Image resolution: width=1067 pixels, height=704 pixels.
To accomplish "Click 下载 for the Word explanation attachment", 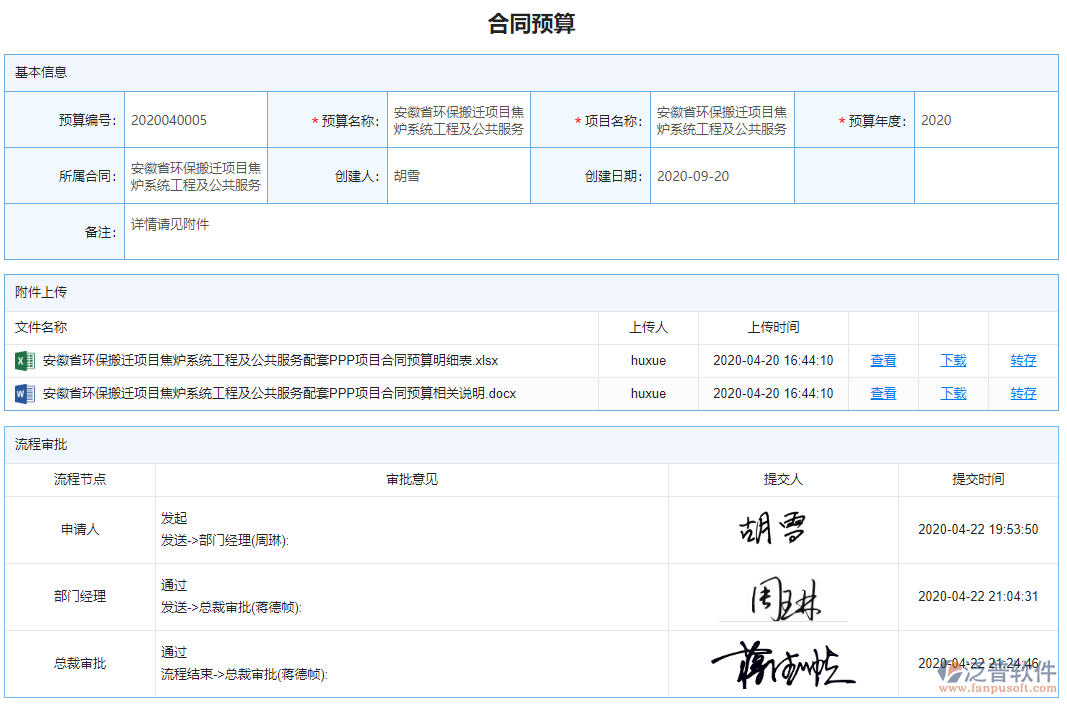I will (x=953, y=393).
